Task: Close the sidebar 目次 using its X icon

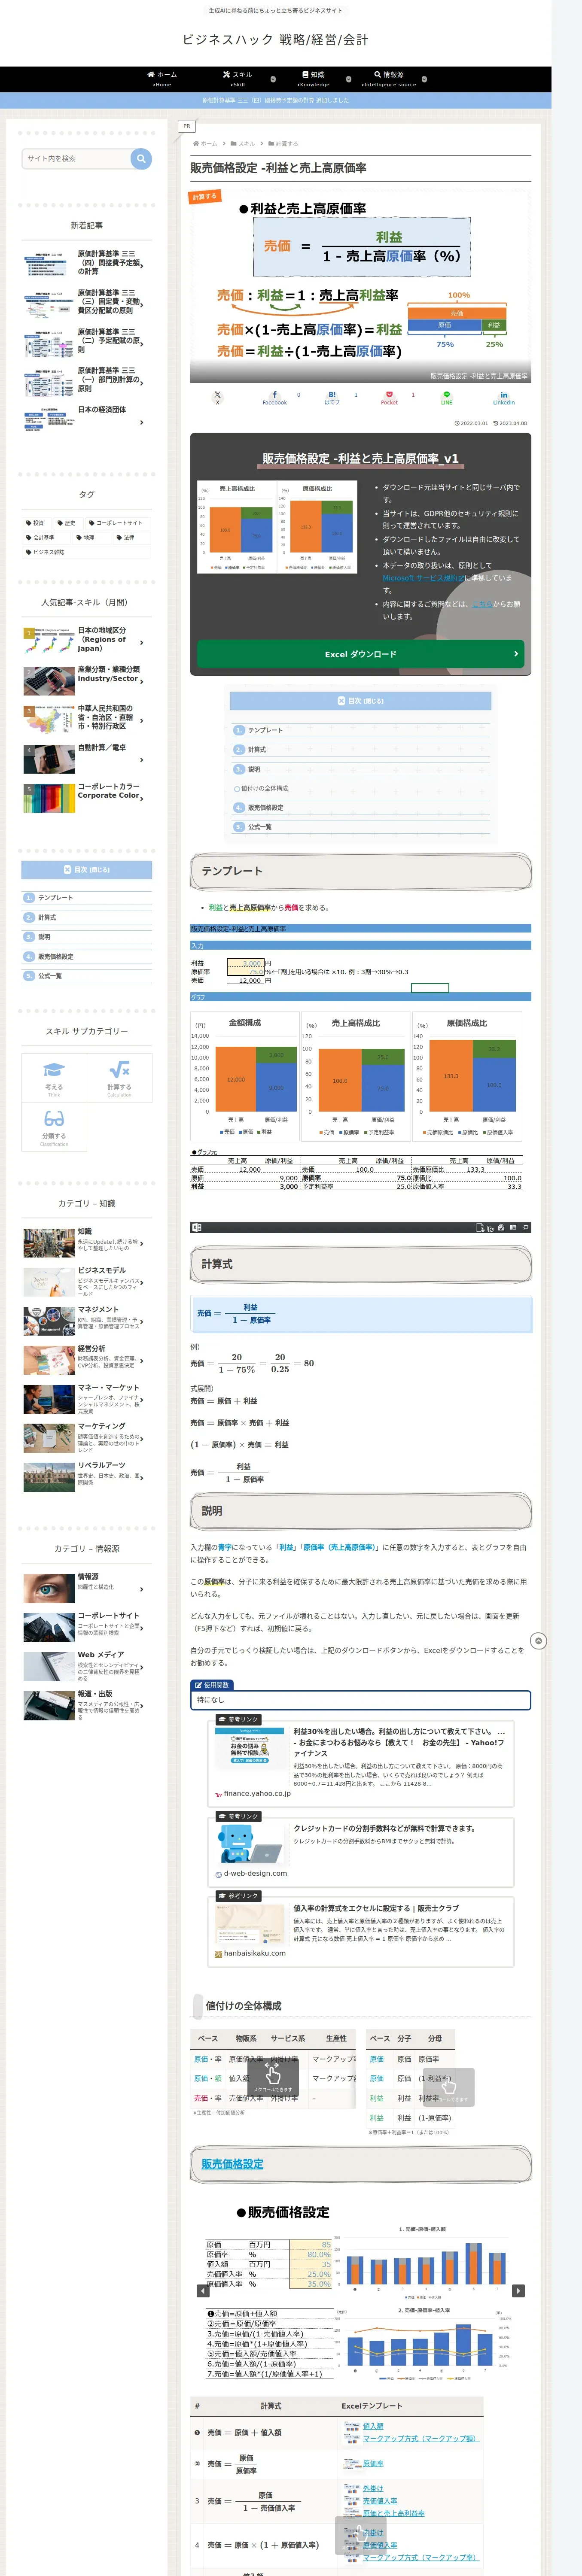Action: (x=67, y=870)
